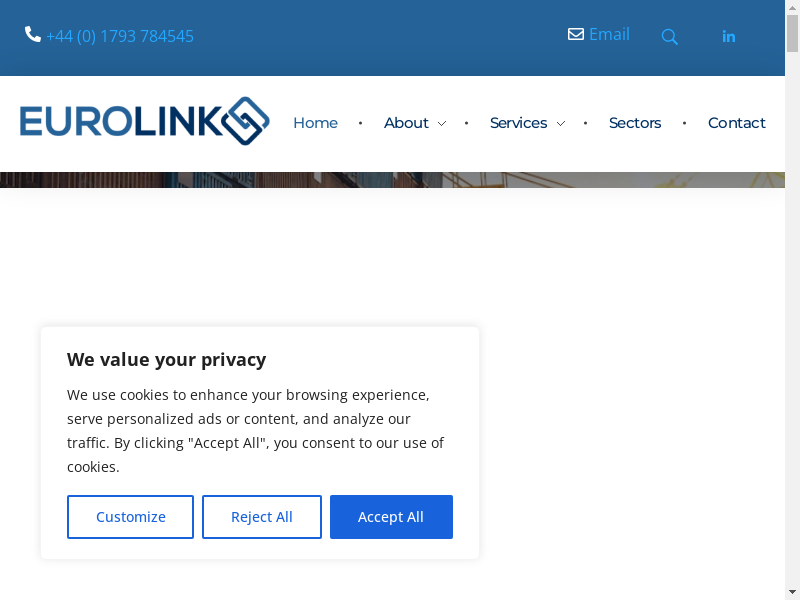
Task: Expand the Services dropdown chevron
Action: coord(560,124)
